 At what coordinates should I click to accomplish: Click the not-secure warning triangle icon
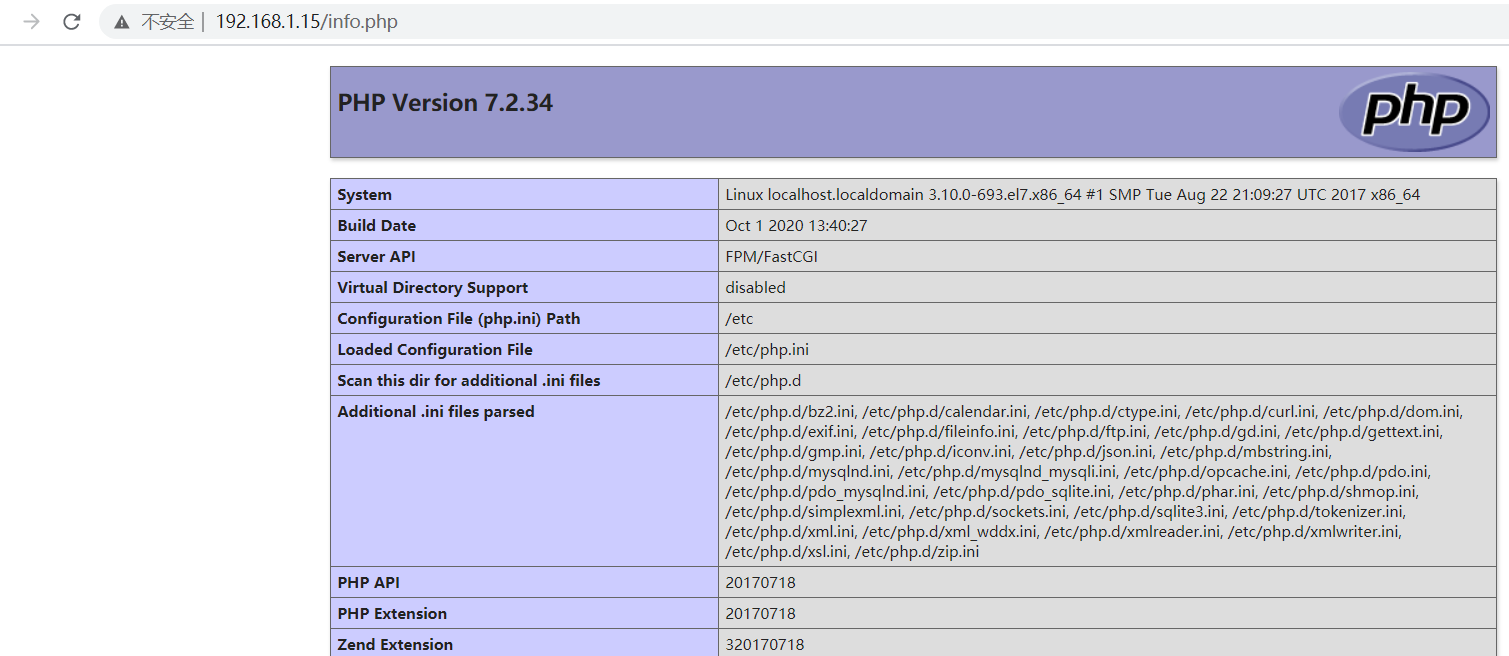(x=121, y=22)
